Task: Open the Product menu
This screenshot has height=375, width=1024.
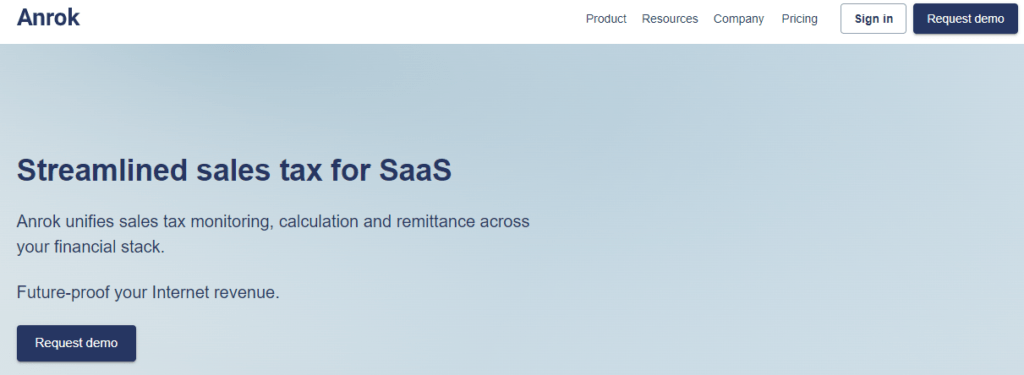Action: (x=606, y=19)
